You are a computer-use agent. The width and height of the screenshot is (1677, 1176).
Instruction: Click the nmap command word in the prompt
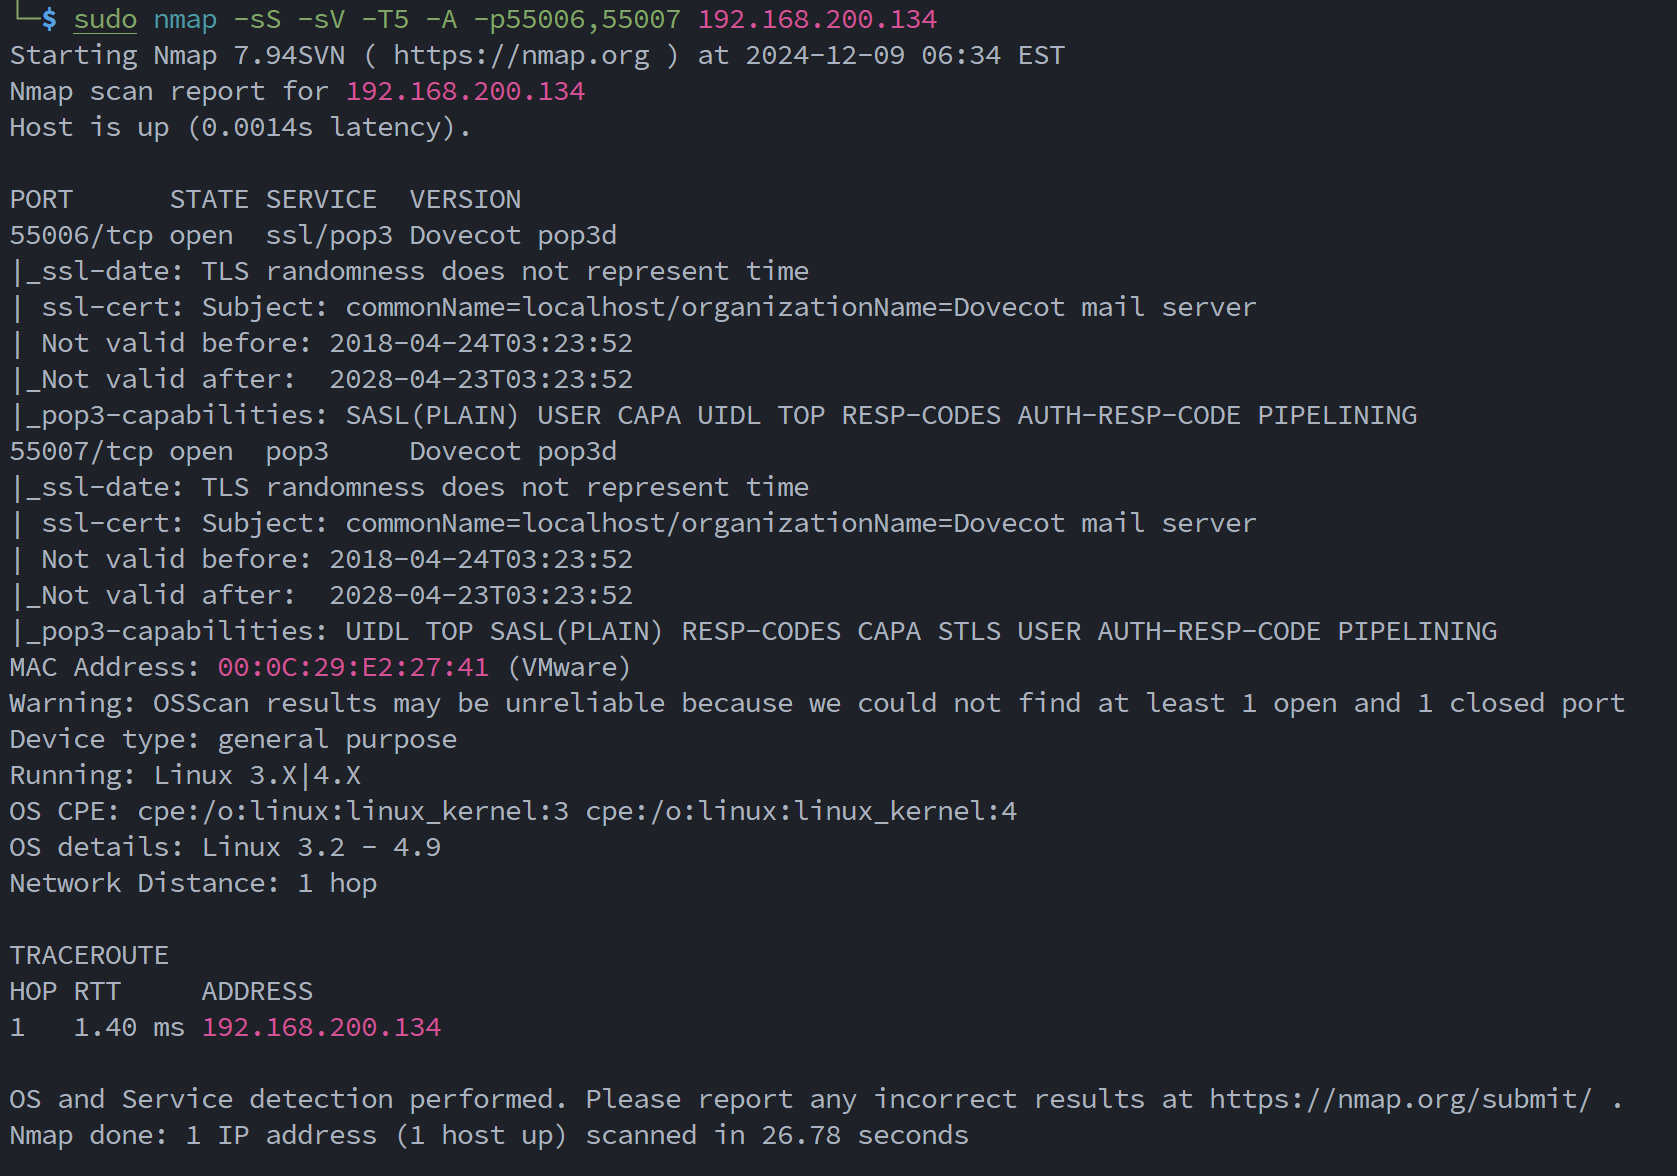[x=185, y=20]
